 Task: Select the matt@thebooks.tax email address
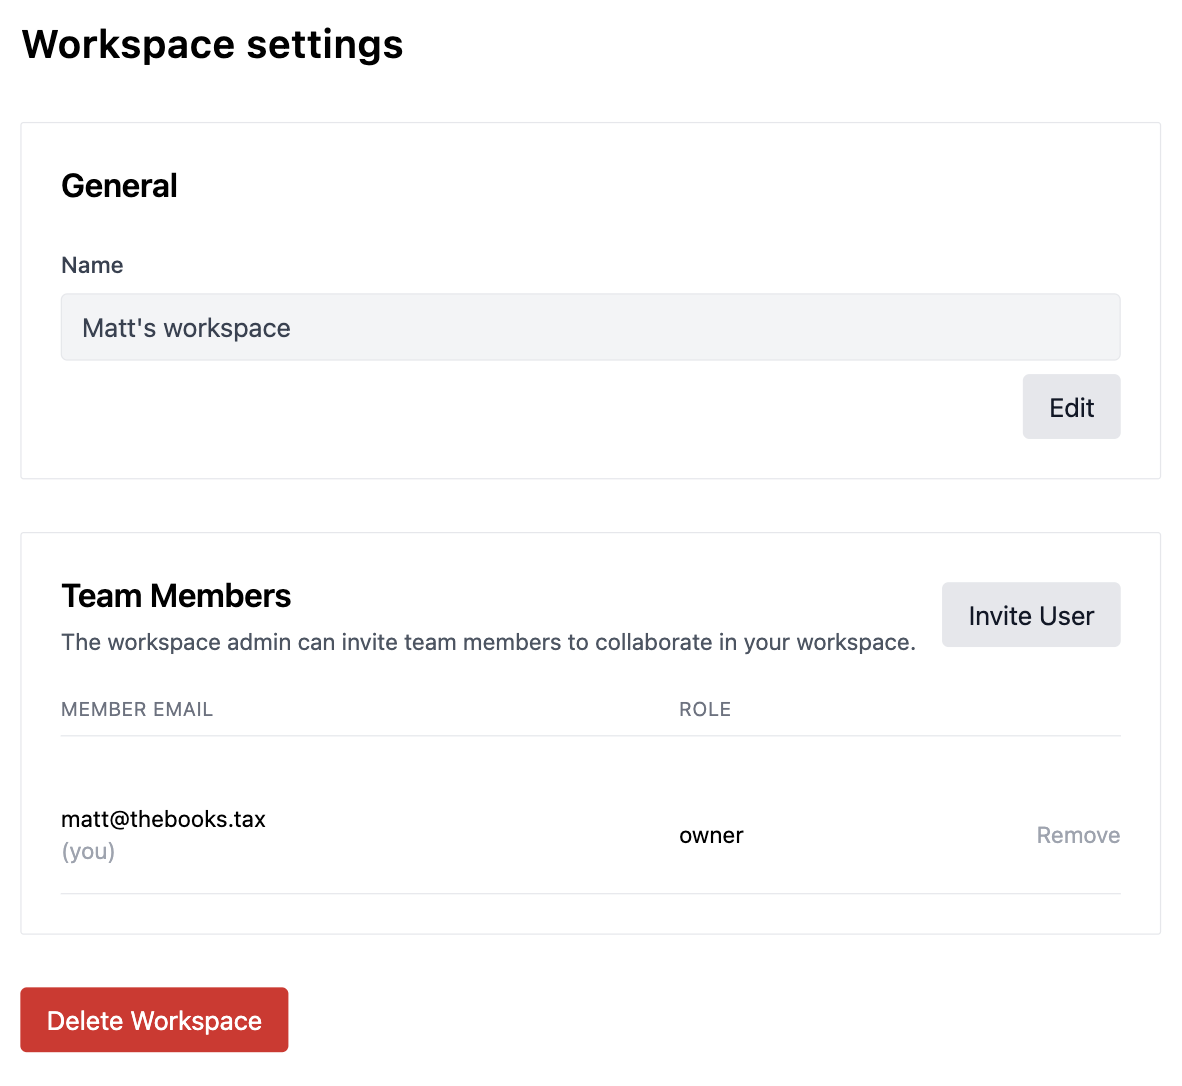[x=163, y=819]
